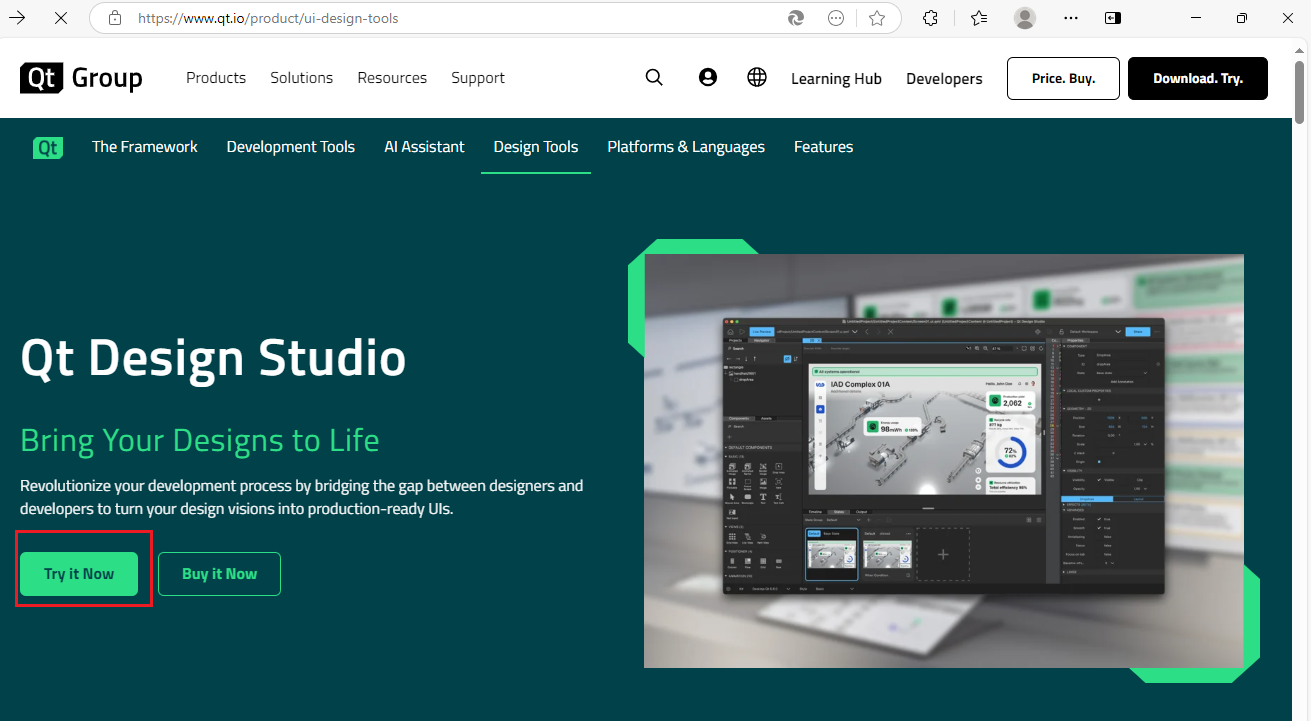Restore down the browser window
Viewport: 1311px width, 721px height.
[1241, 18]
